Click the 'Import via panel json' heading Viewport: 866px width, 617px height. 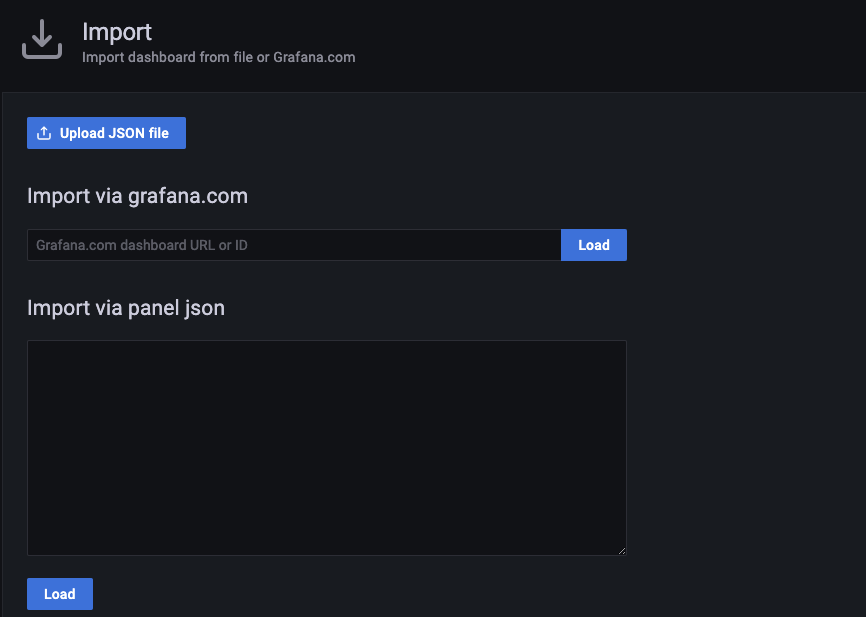126,308
